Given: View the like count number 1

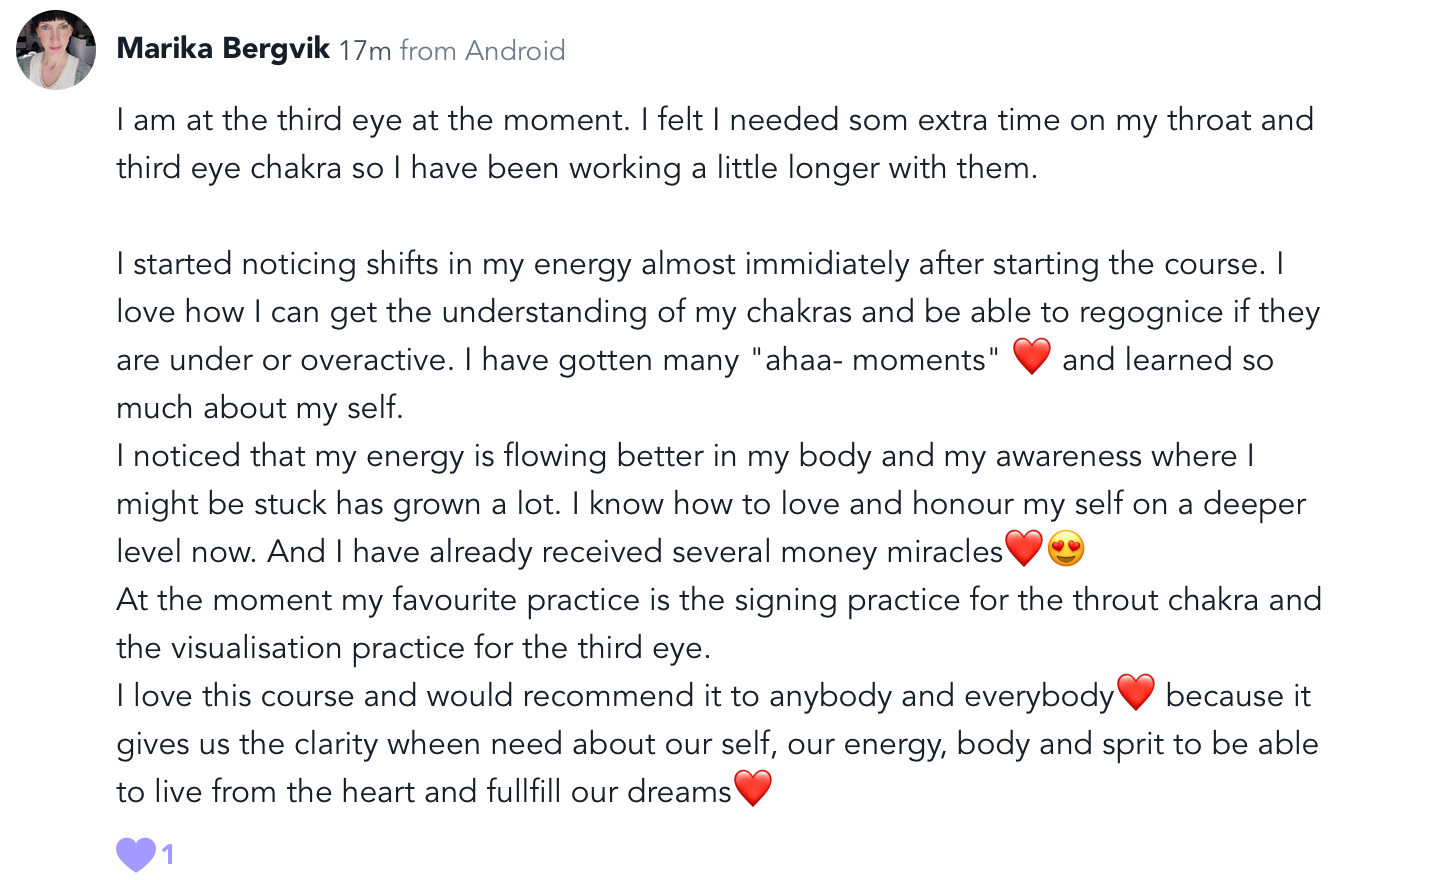Looking at the screenshot, I should click(168, 854).
